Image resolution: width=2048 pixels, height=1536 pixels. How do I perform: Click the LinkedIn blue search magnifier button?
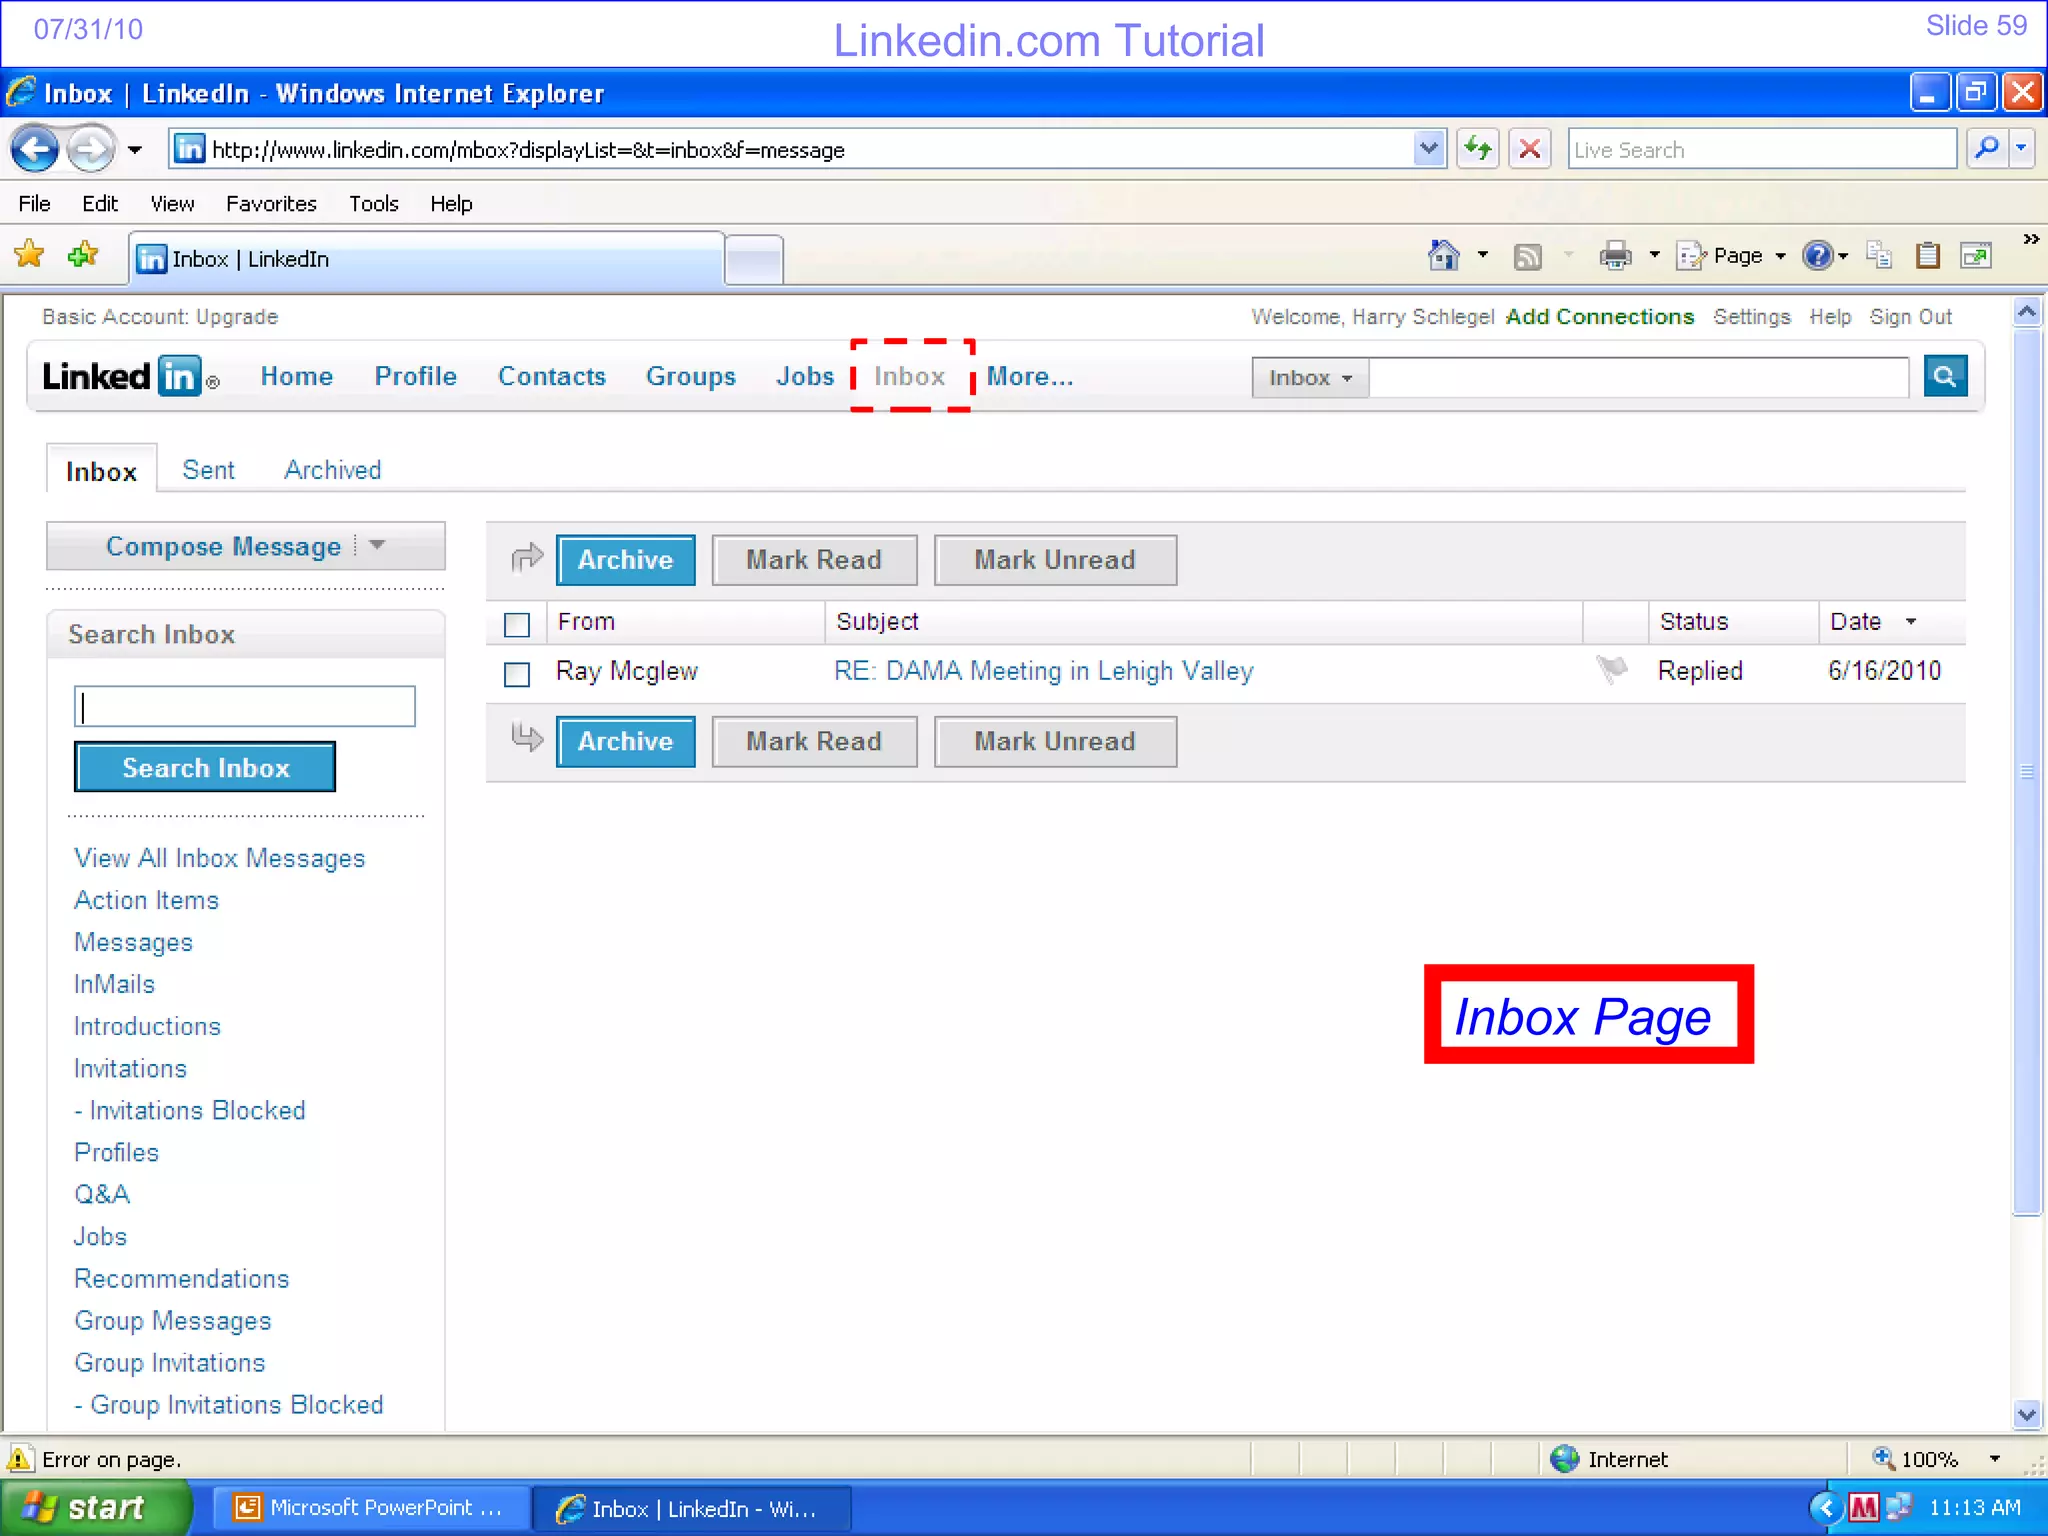(x=1945, y=377)
